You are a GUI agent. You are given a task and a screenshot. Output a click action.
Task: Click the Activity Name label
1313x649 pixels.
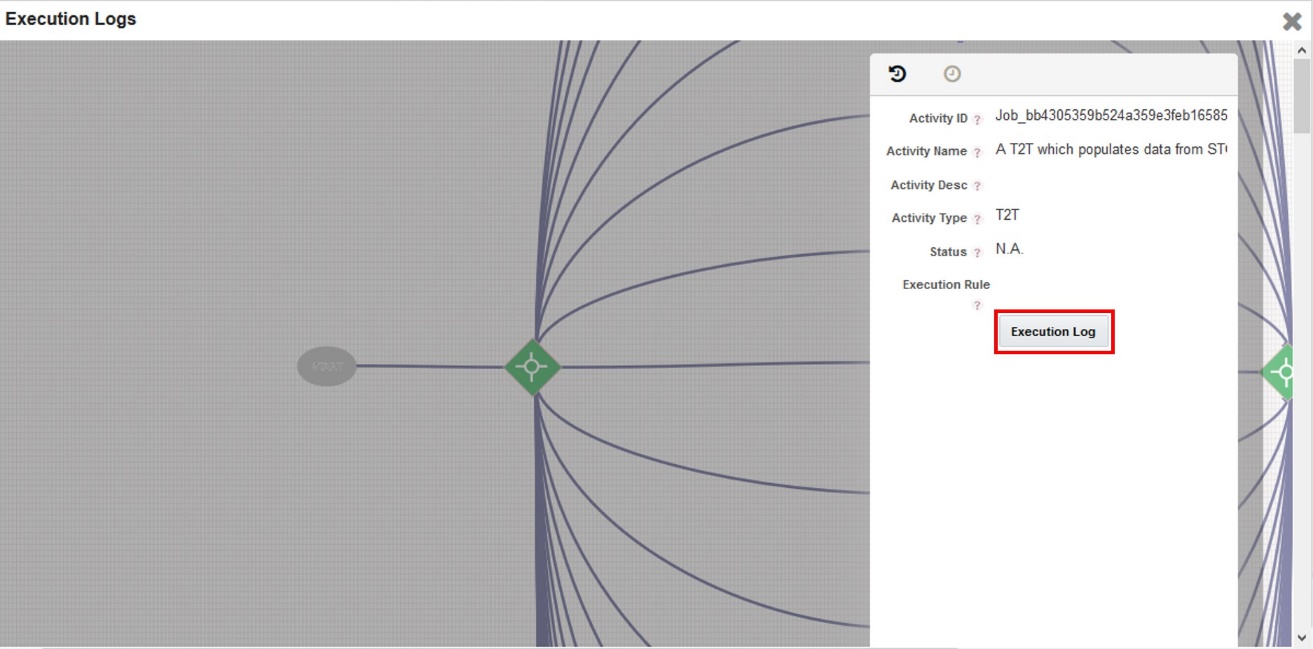click(926, 151)
